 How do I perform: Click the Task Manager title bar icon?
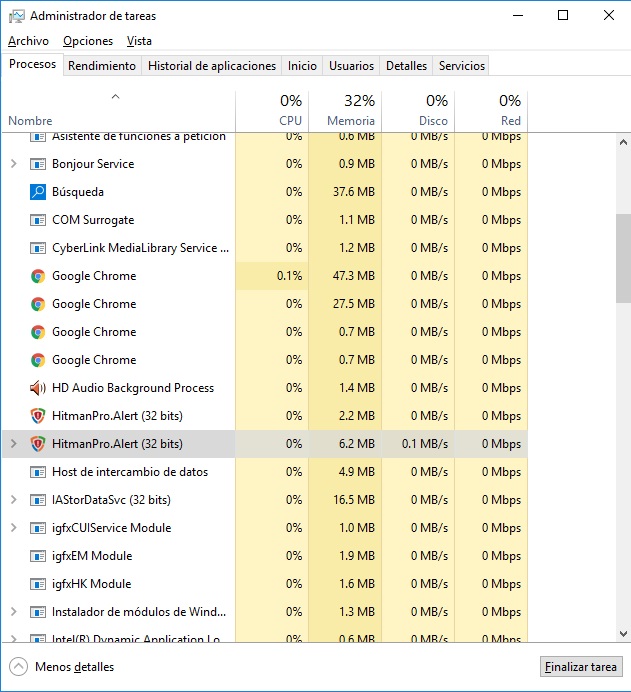tap(16, 16)
